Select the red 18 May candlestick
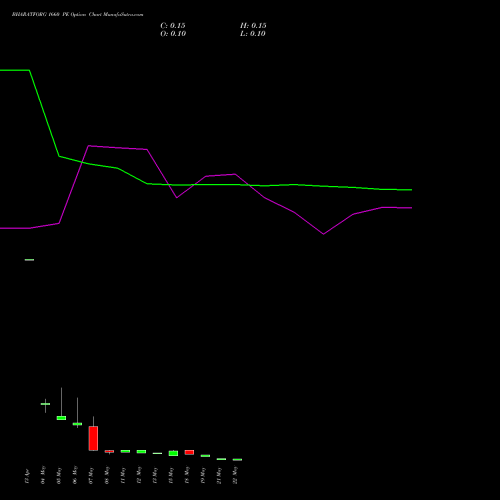The width and height of the screenshot is (500, 500). tap(189, 452)
